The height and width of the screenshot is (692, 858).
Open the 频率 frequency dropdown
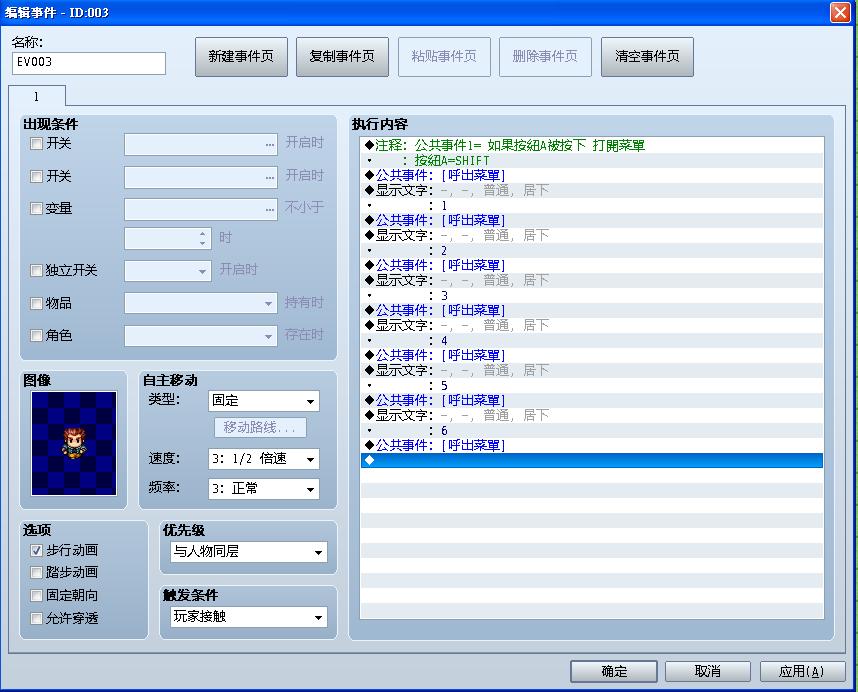click(x=264, y=489)
